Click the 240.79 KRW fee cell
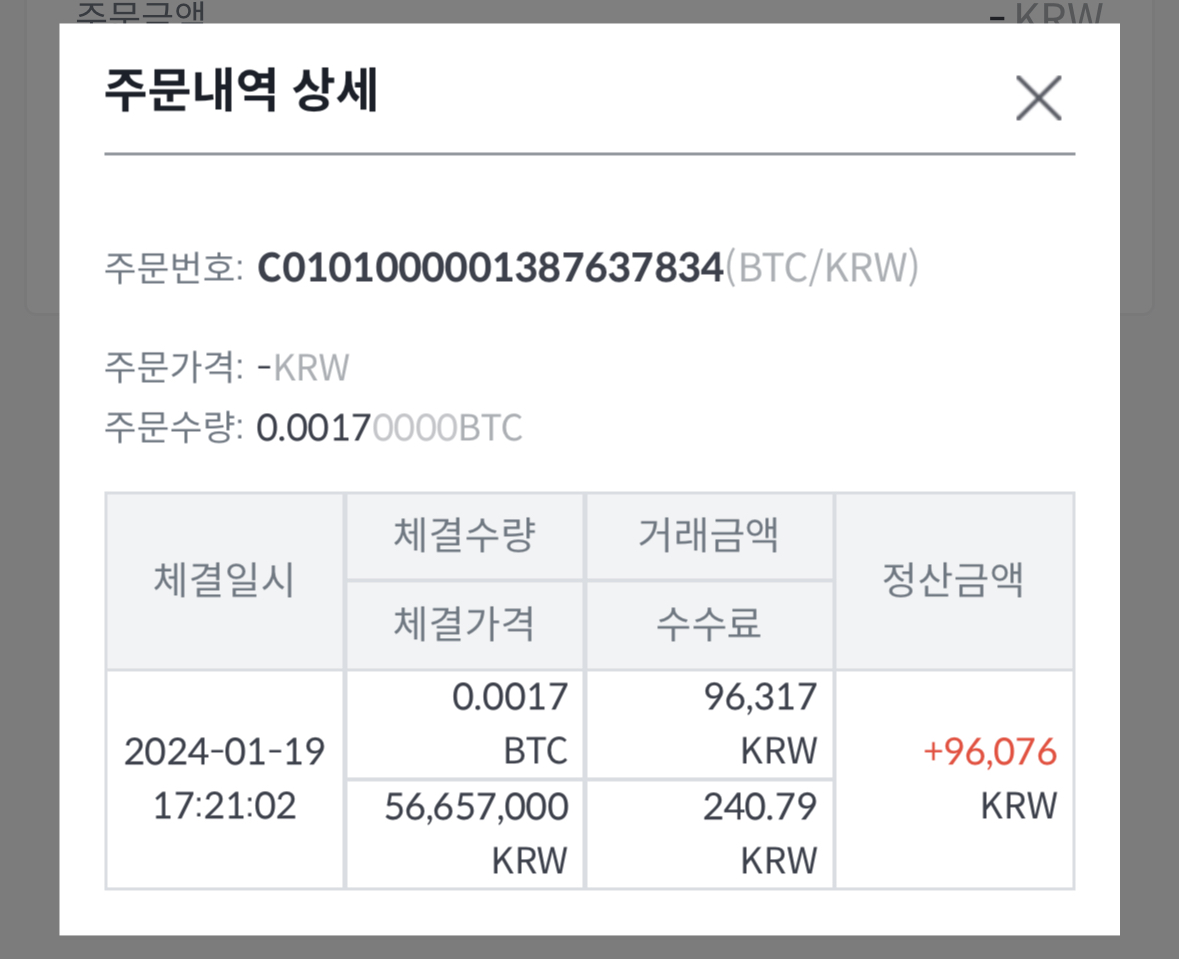1179x959 pixels. click(760, 833)
